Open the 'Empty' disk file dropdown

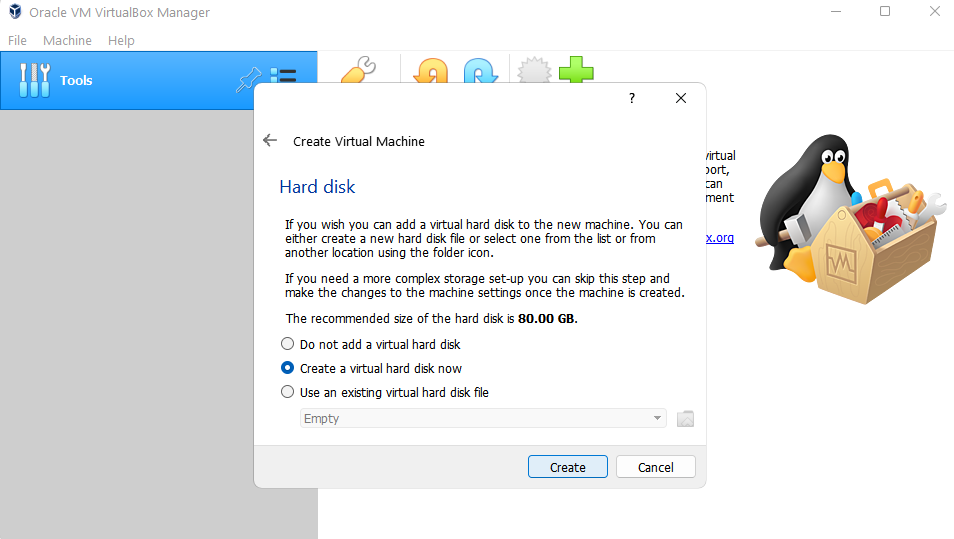pyautogui.click(x=483, y=419)
